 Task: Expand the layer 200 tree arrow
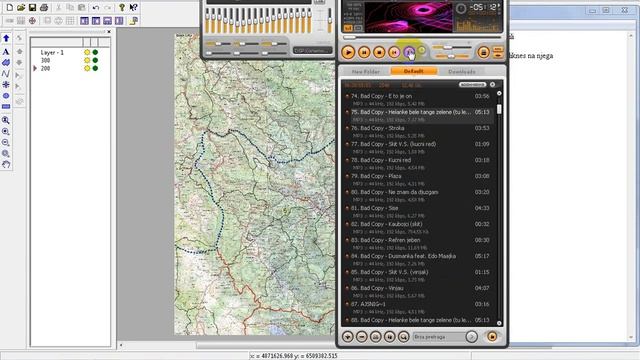[35, 68]
